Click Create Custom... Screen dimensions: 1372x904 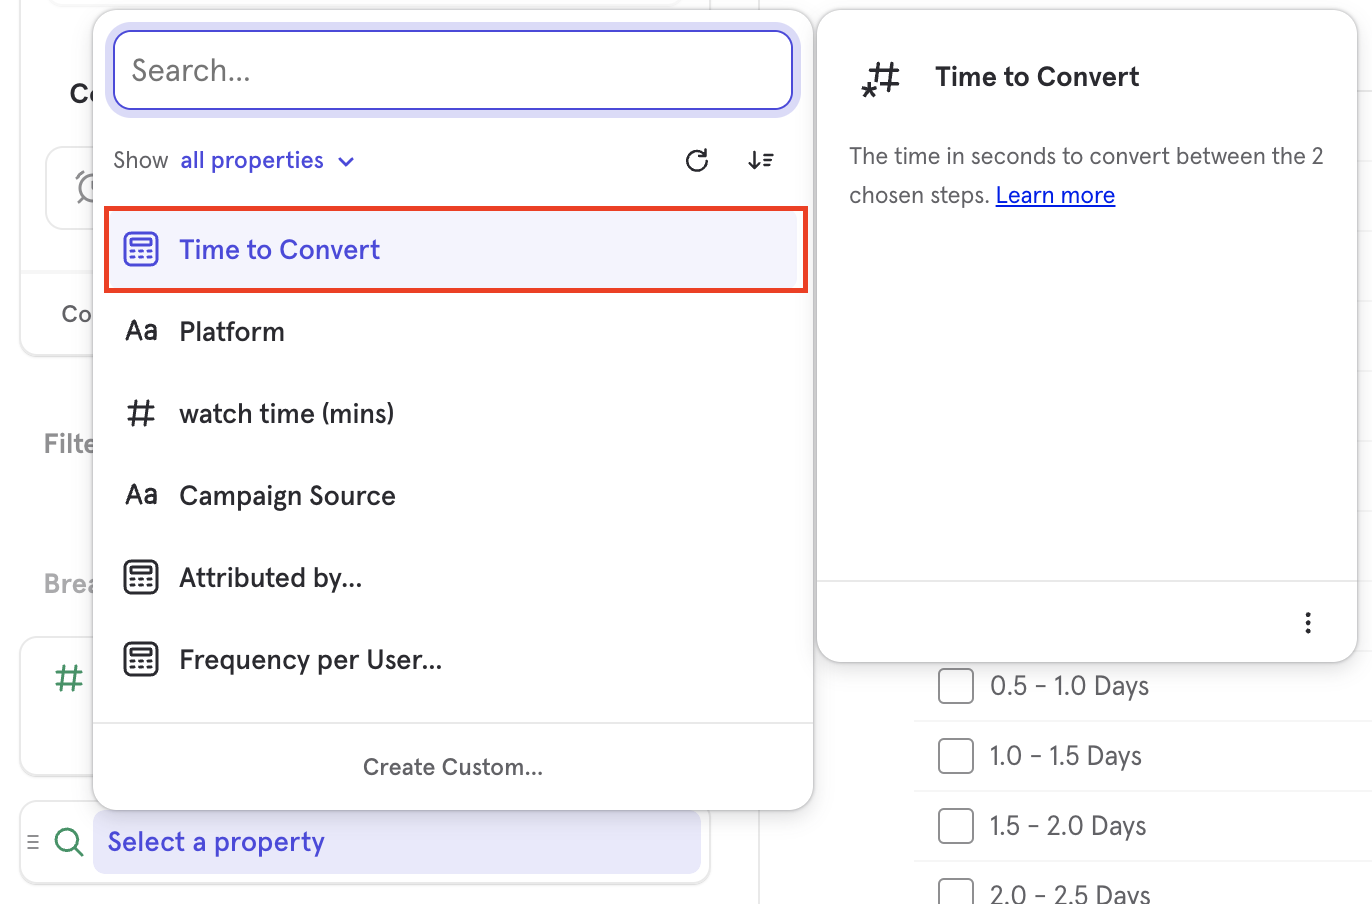pyautogui.click(x=452, y=767)
